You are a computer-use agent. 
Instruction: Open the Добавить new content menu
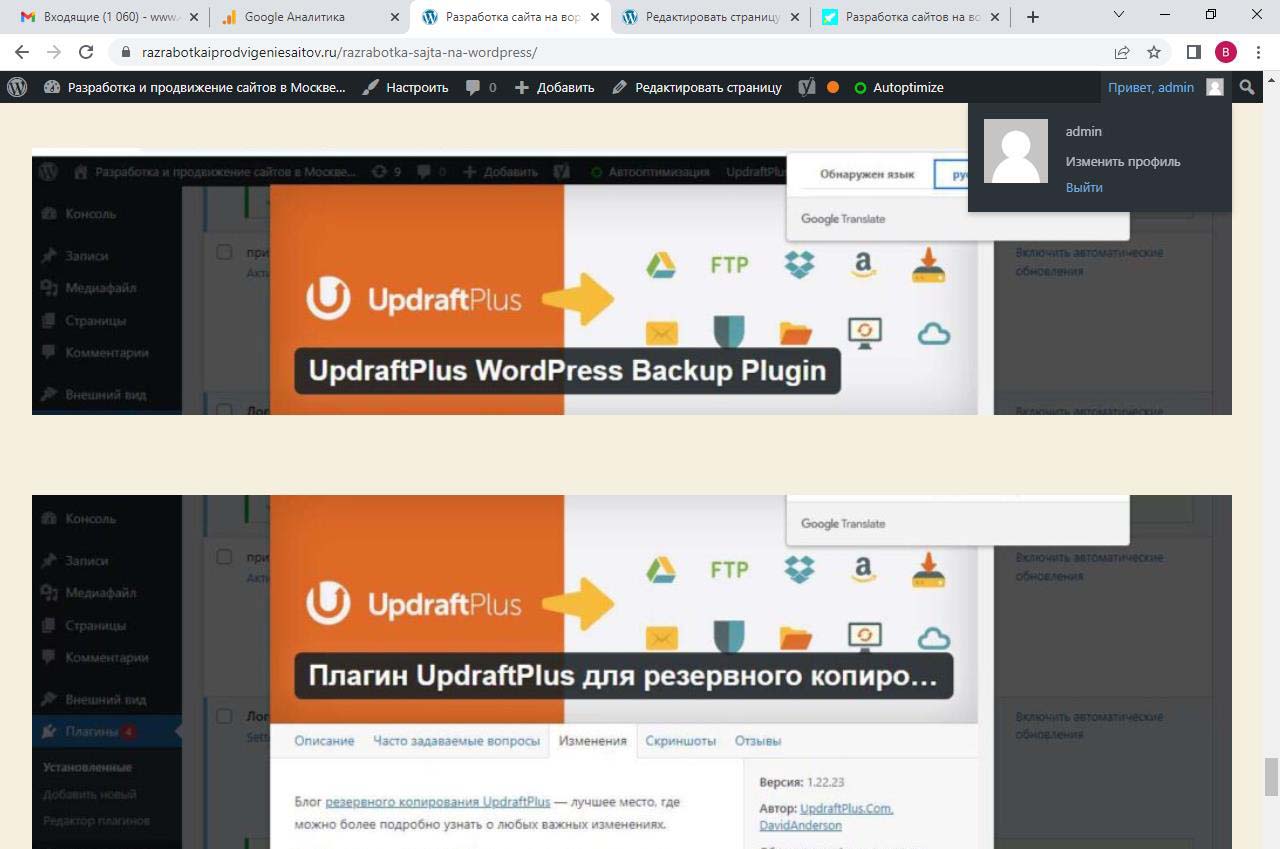point(554,87)
